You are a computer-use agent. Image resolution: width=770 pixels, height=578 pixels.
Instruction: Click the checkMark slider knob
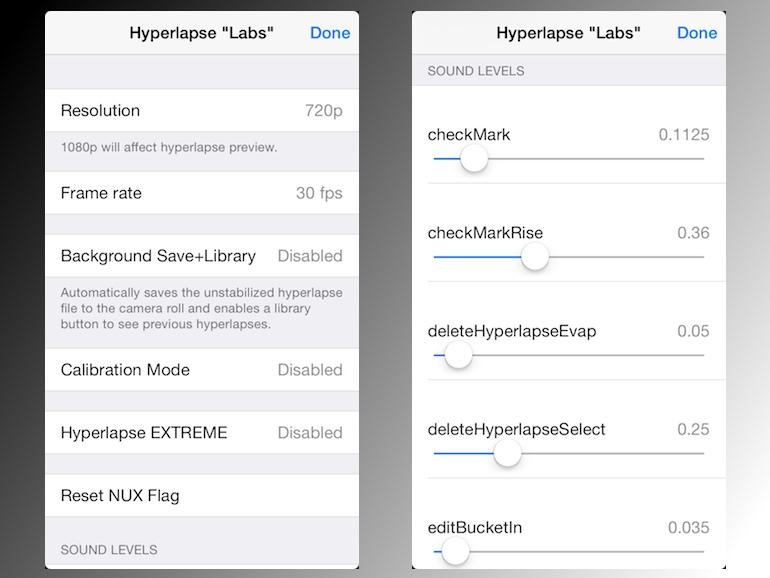click(x=474, y=158)
